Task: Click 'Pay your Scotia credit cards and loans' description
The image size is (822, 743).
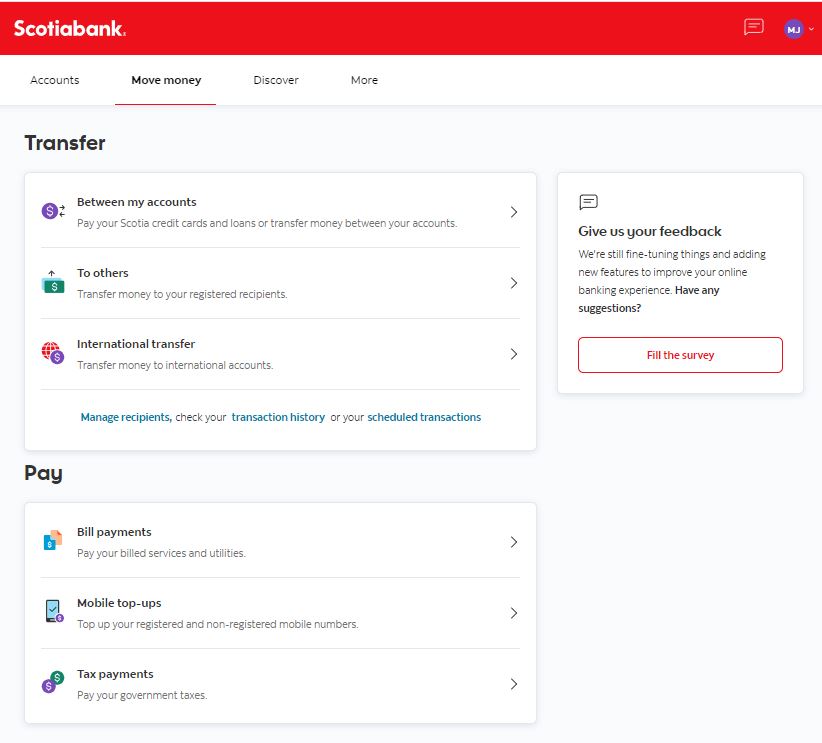Action: [x=267, y=223]
